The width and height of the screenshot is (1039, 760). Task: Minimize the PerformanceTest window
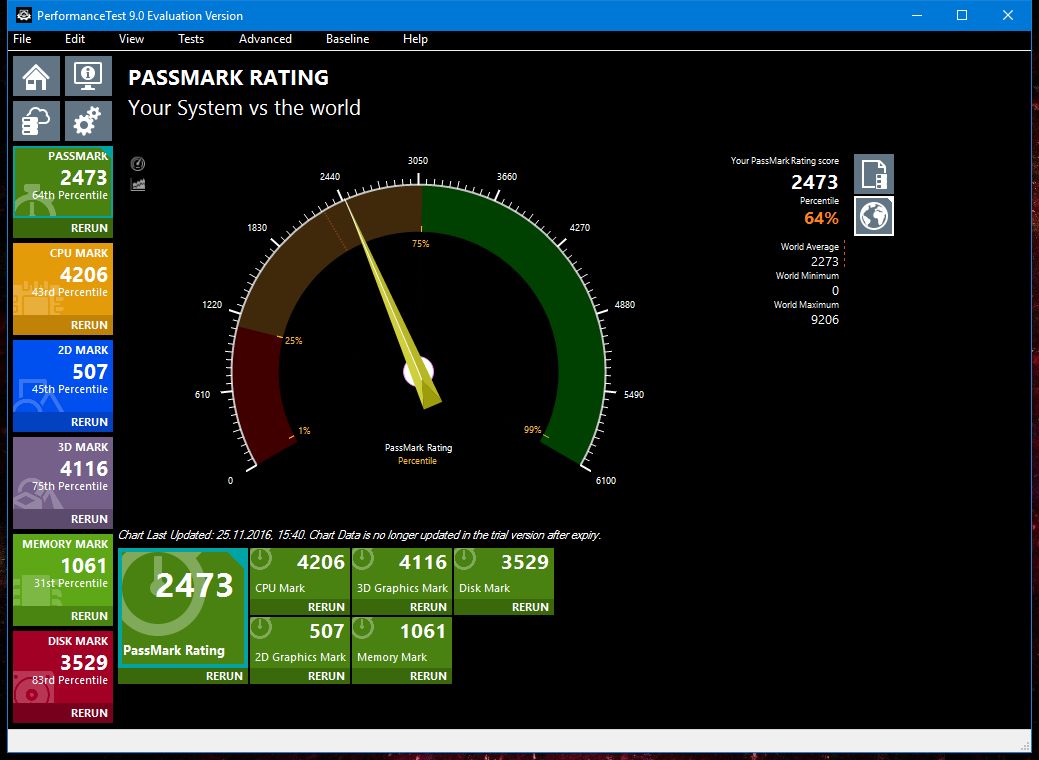point(917,15)
